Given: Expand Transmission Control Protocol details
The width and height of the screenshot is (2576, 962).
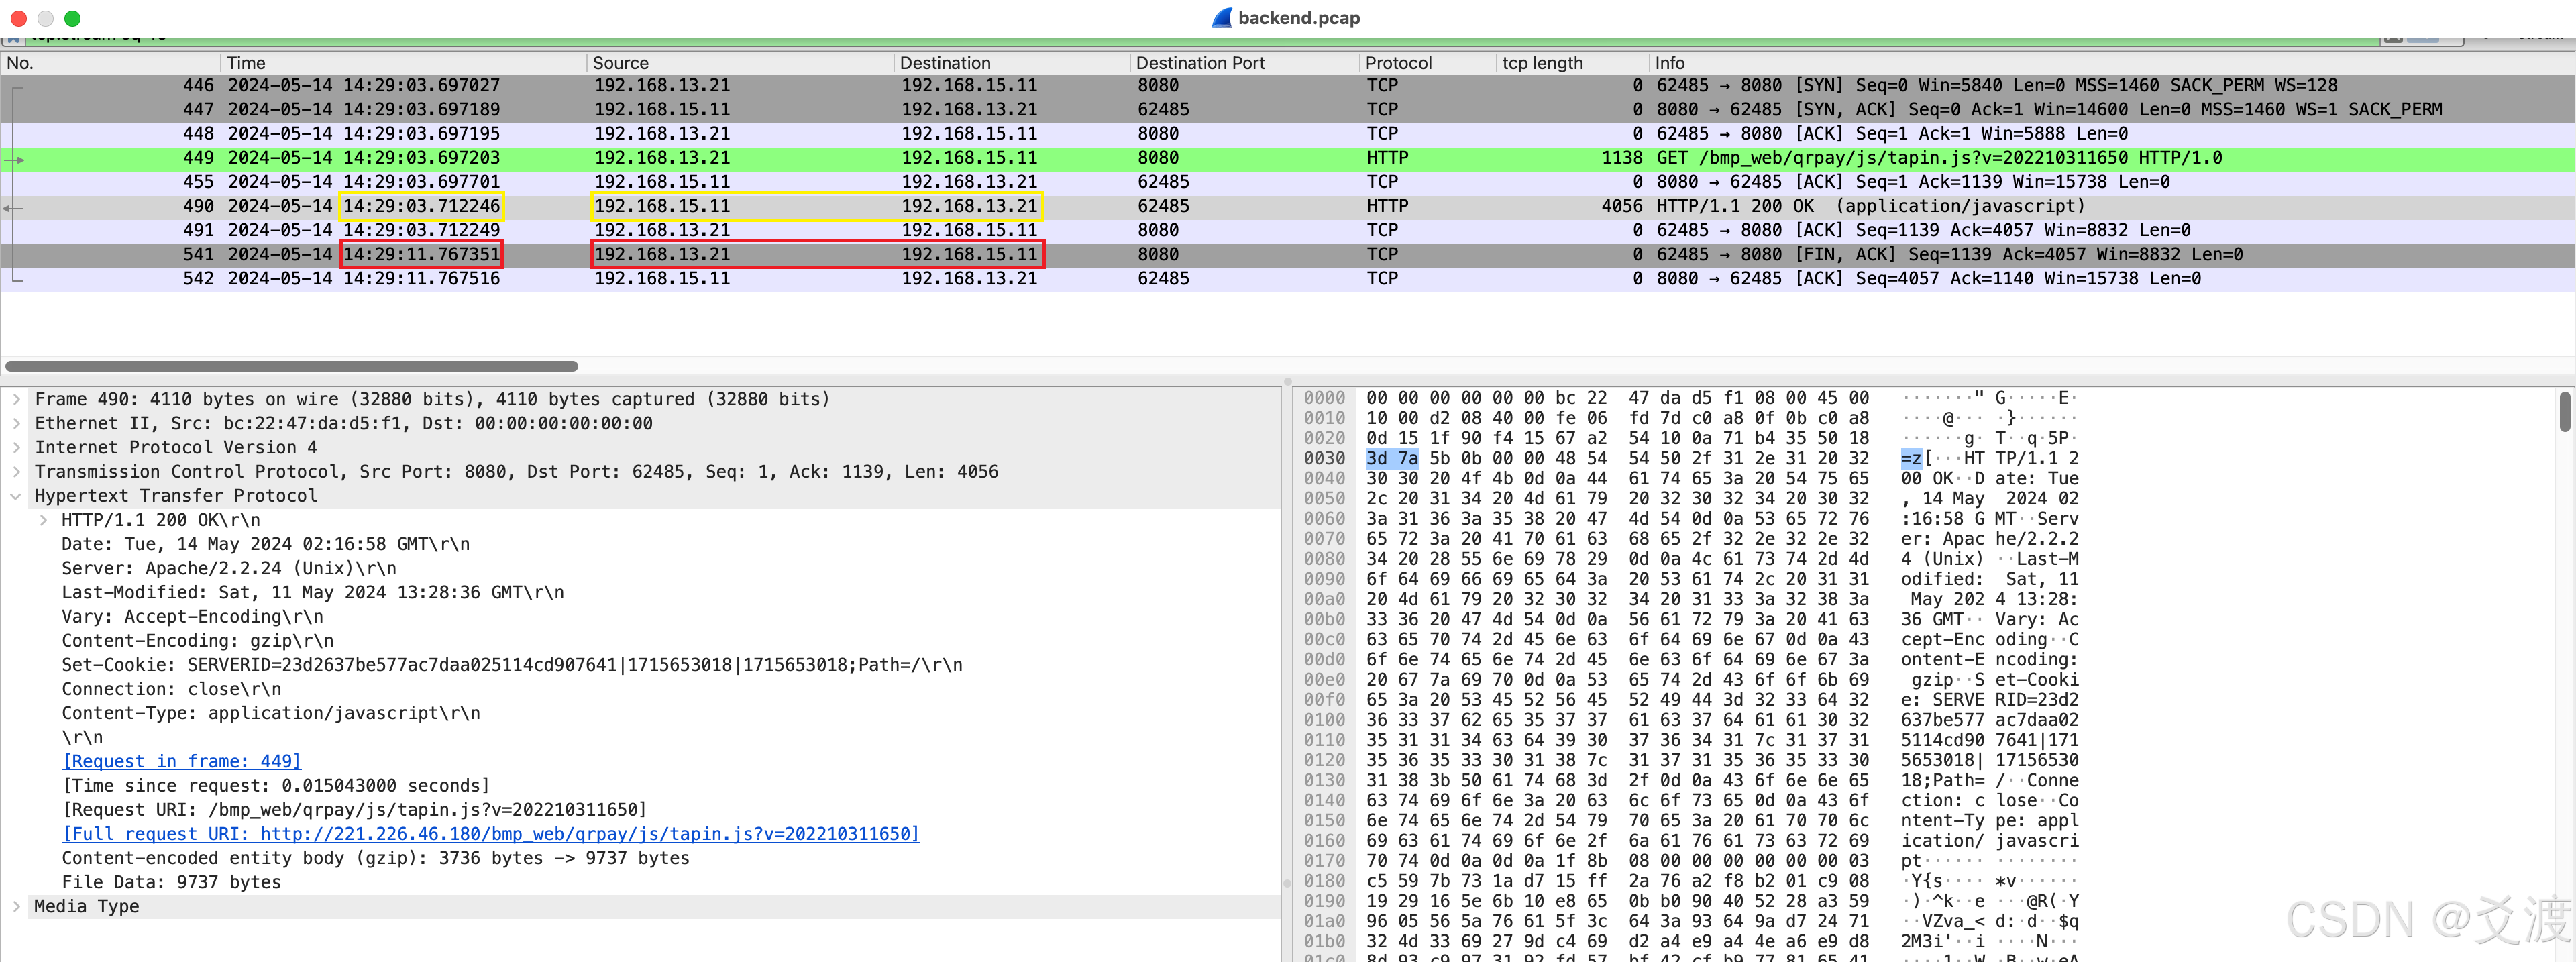Looking at the screenshot, I should (16, 471).
